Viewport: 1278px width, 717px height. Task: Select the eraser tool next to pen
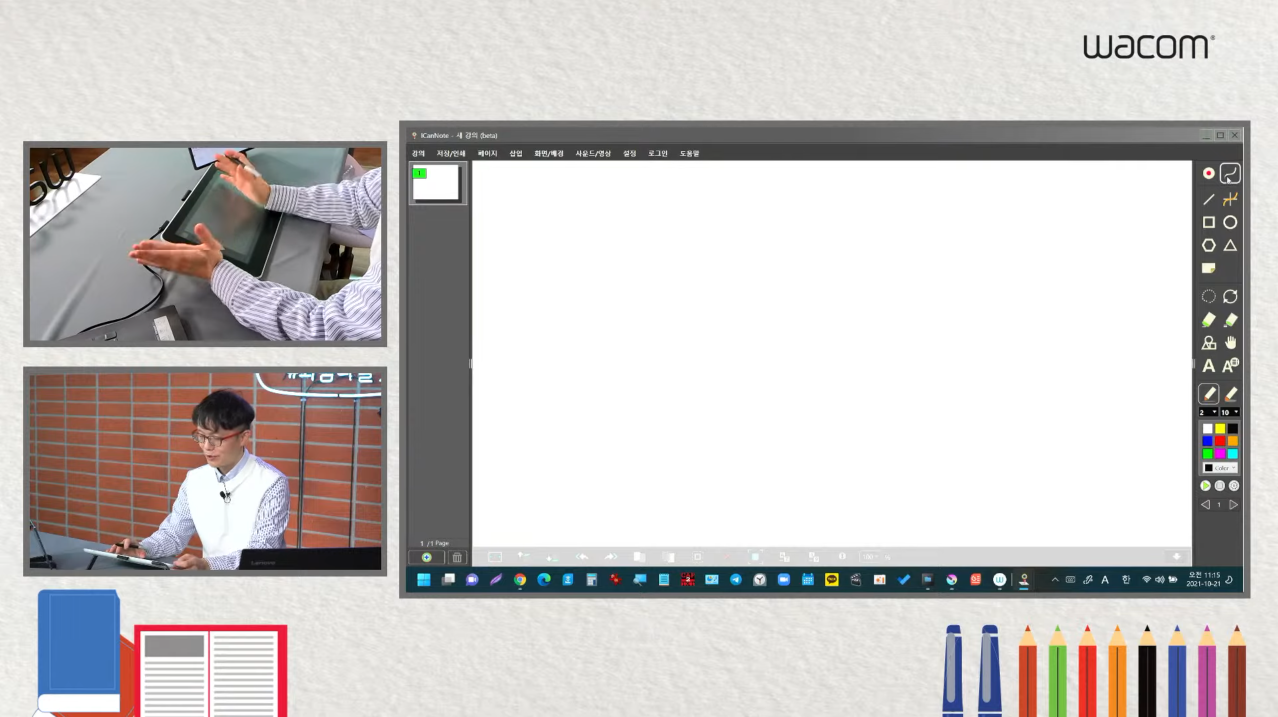point(1230,394)
